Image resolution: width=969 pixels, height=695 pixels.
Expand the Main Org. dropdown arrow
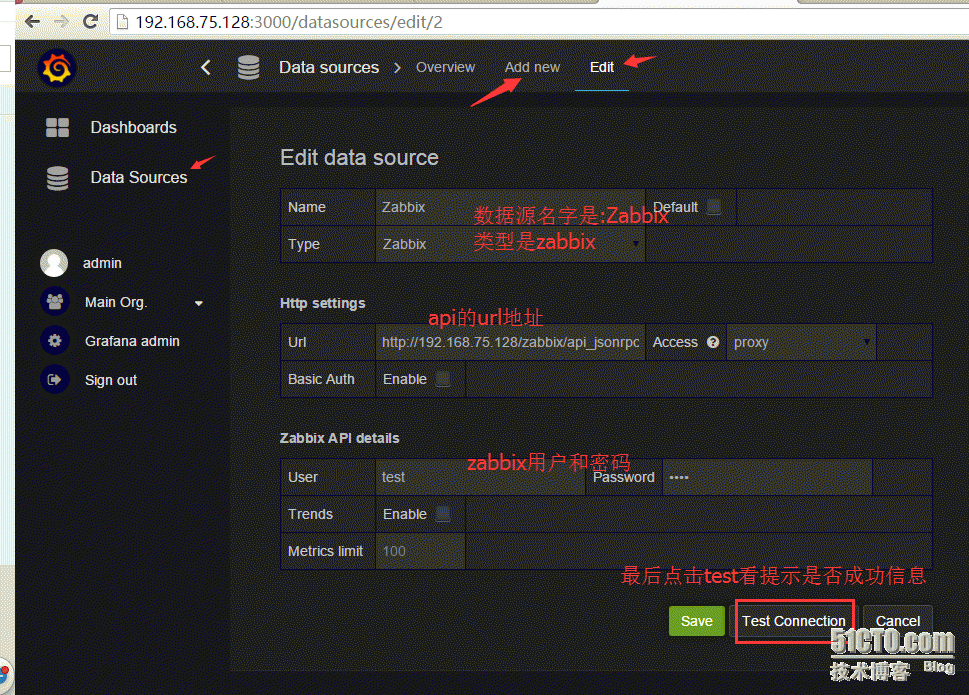(x=199, y=303)
